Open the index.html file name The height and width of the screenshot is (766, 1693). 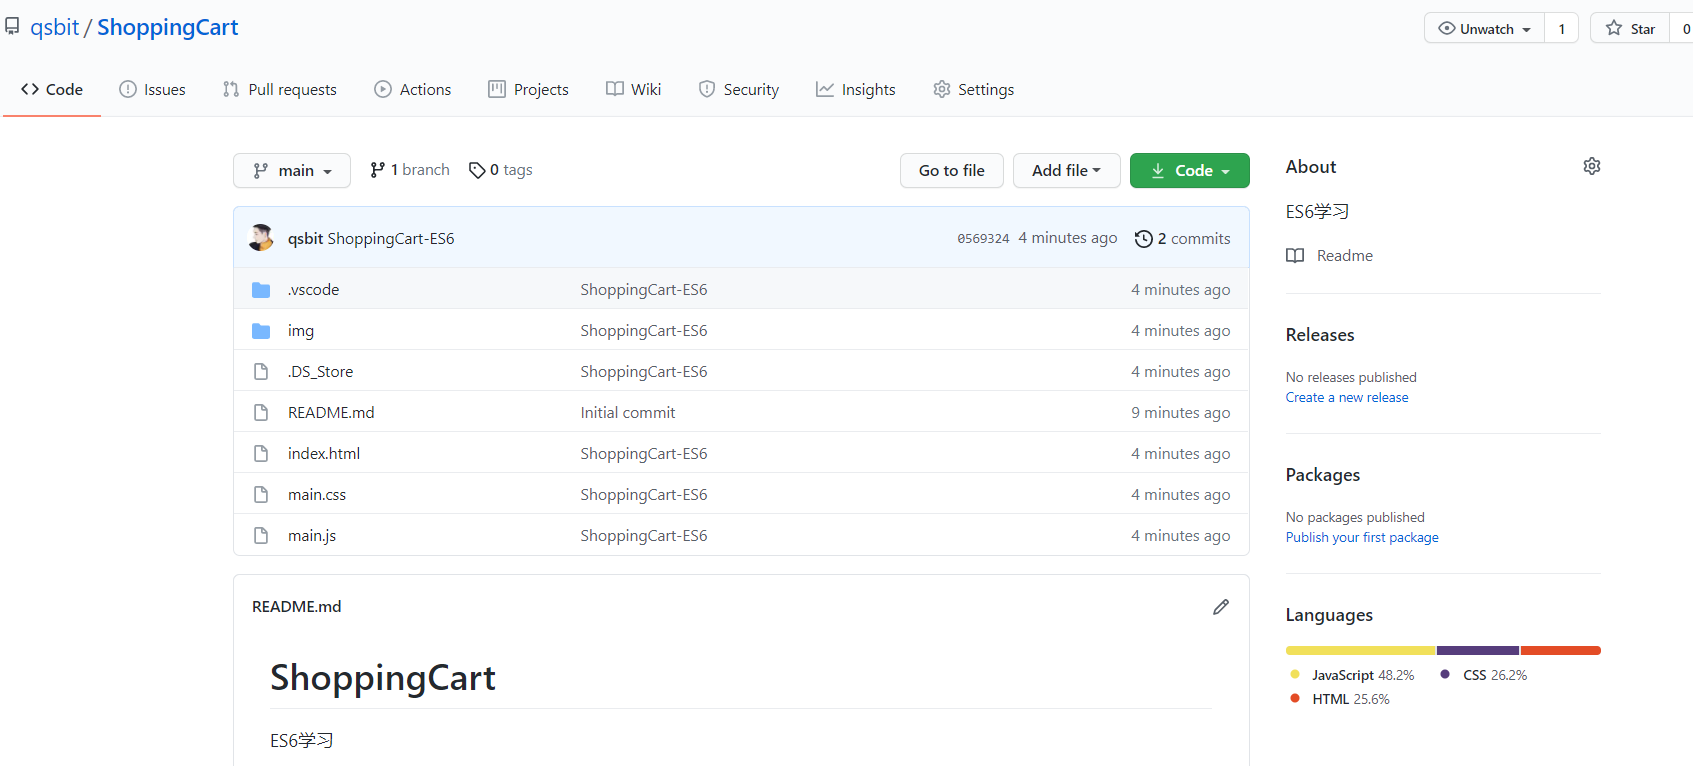324,454
